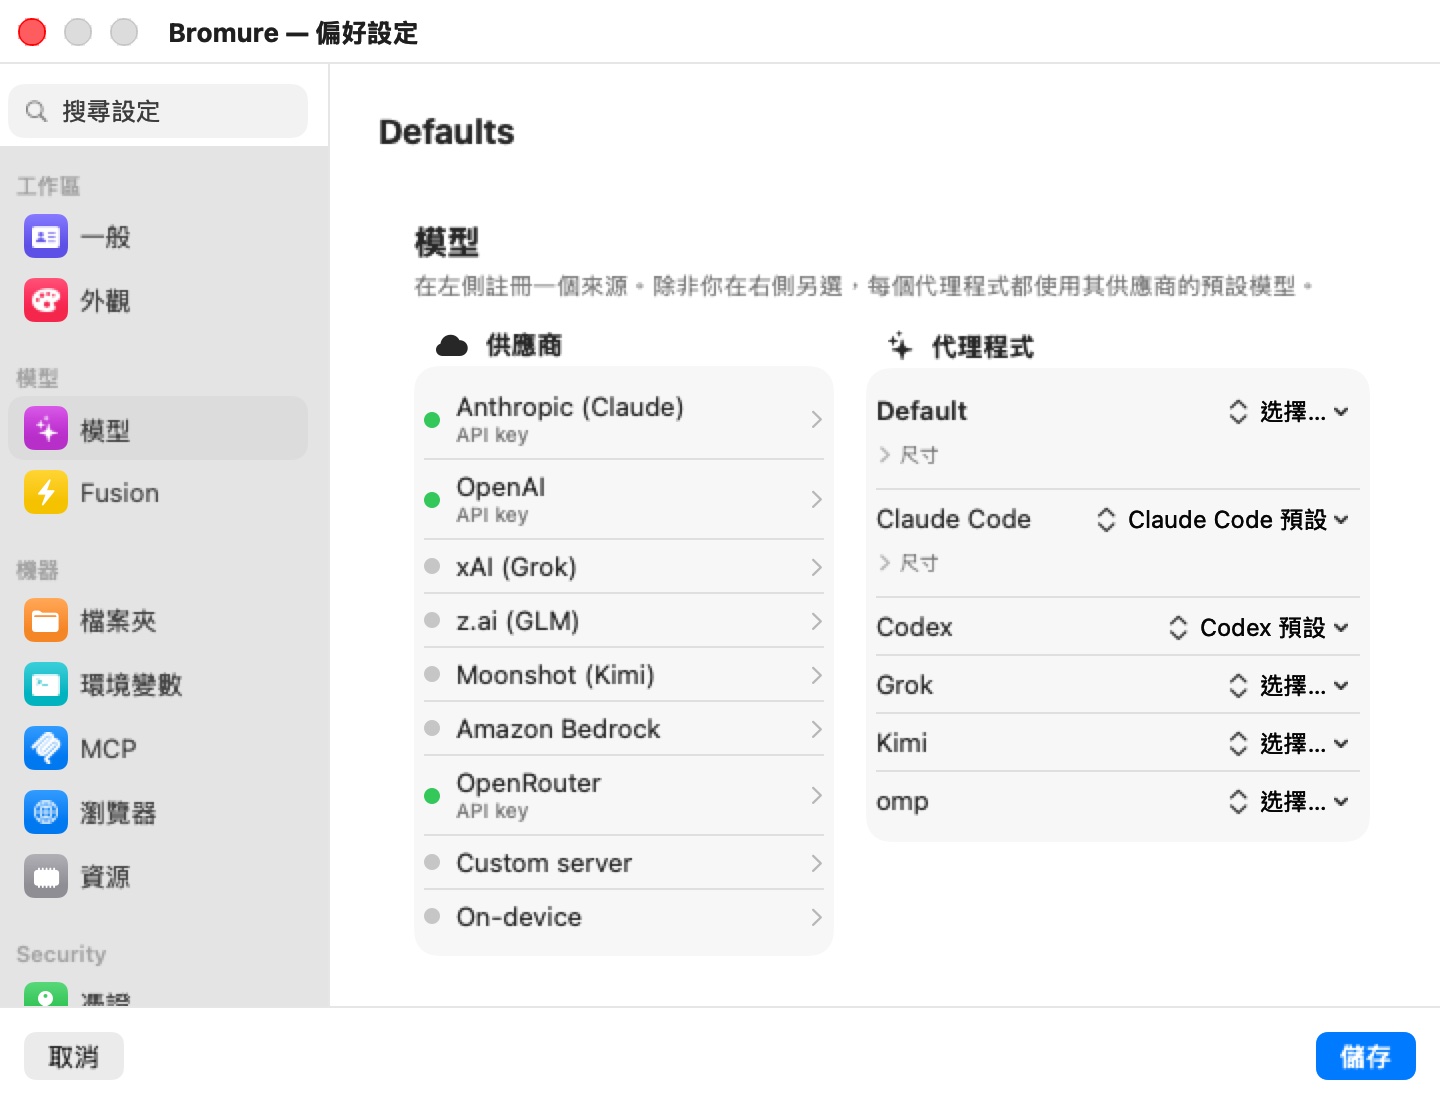Expand 尺寸 under Default
The height and width of the screenshot is (1104, 1440).
pyautogui.click(x=908, y=455)
